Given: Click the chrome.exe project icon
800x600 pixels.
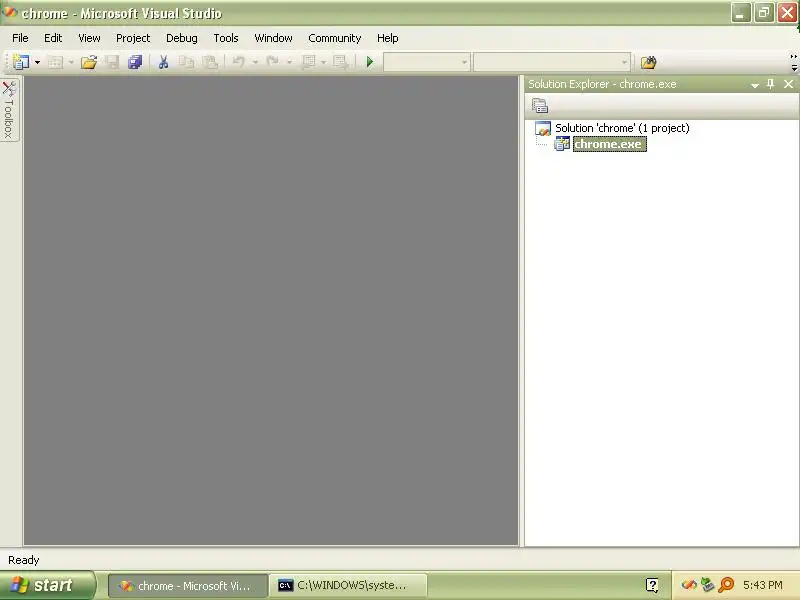Looking at the screenshot, I should click(x=562, y=144).
